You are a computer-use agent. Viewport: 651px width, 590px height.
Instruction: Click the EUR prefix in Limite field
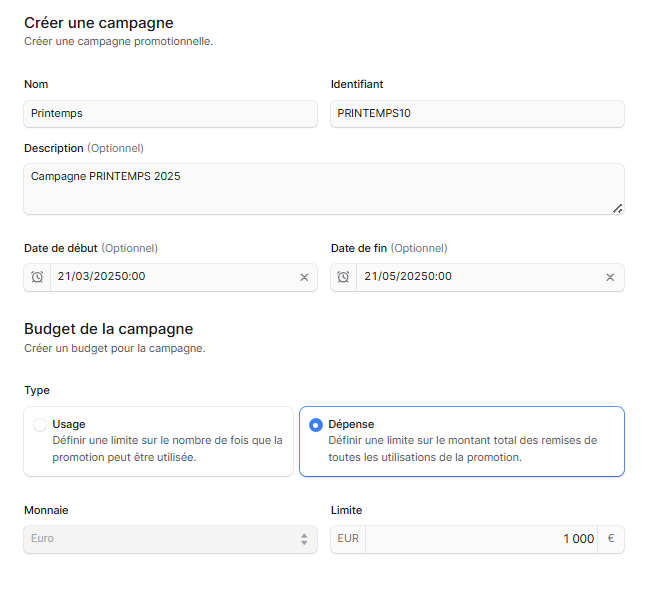point(348,539)
